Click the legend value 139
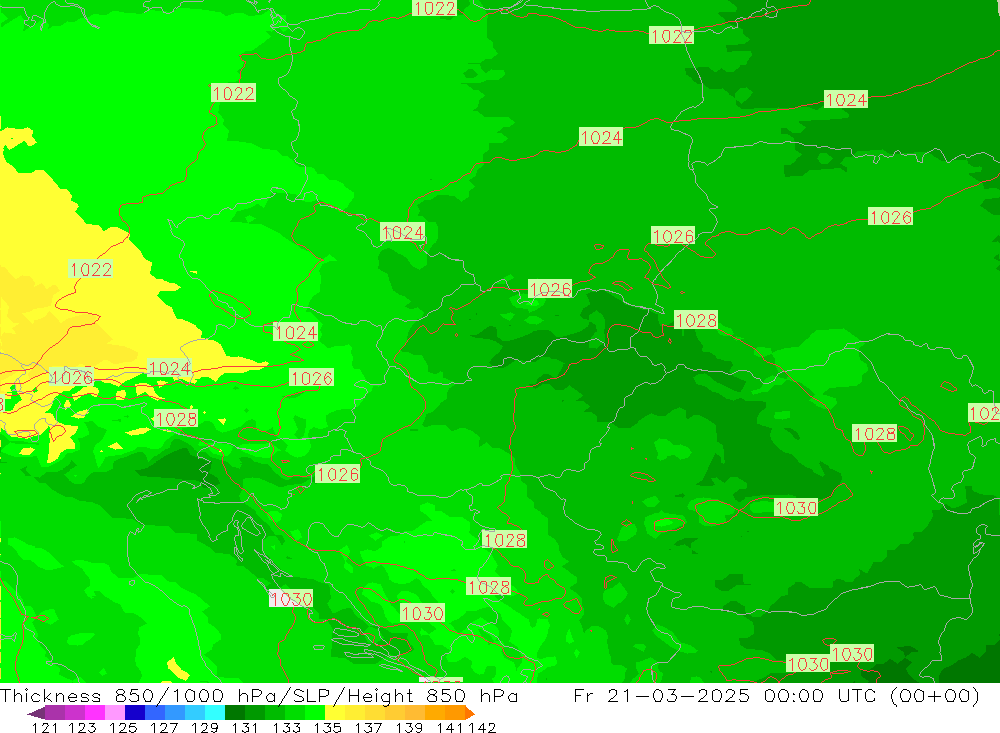This screenshot has height=733, width=1000. point(409,727)
